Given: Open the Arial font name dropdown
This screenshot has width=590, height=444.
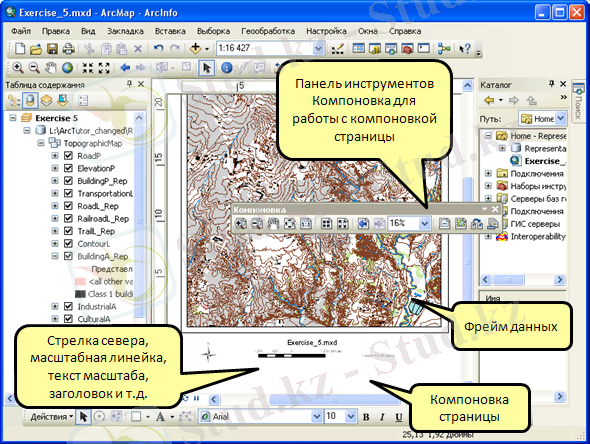Looking at the screenshot, I should pos(317,417).
